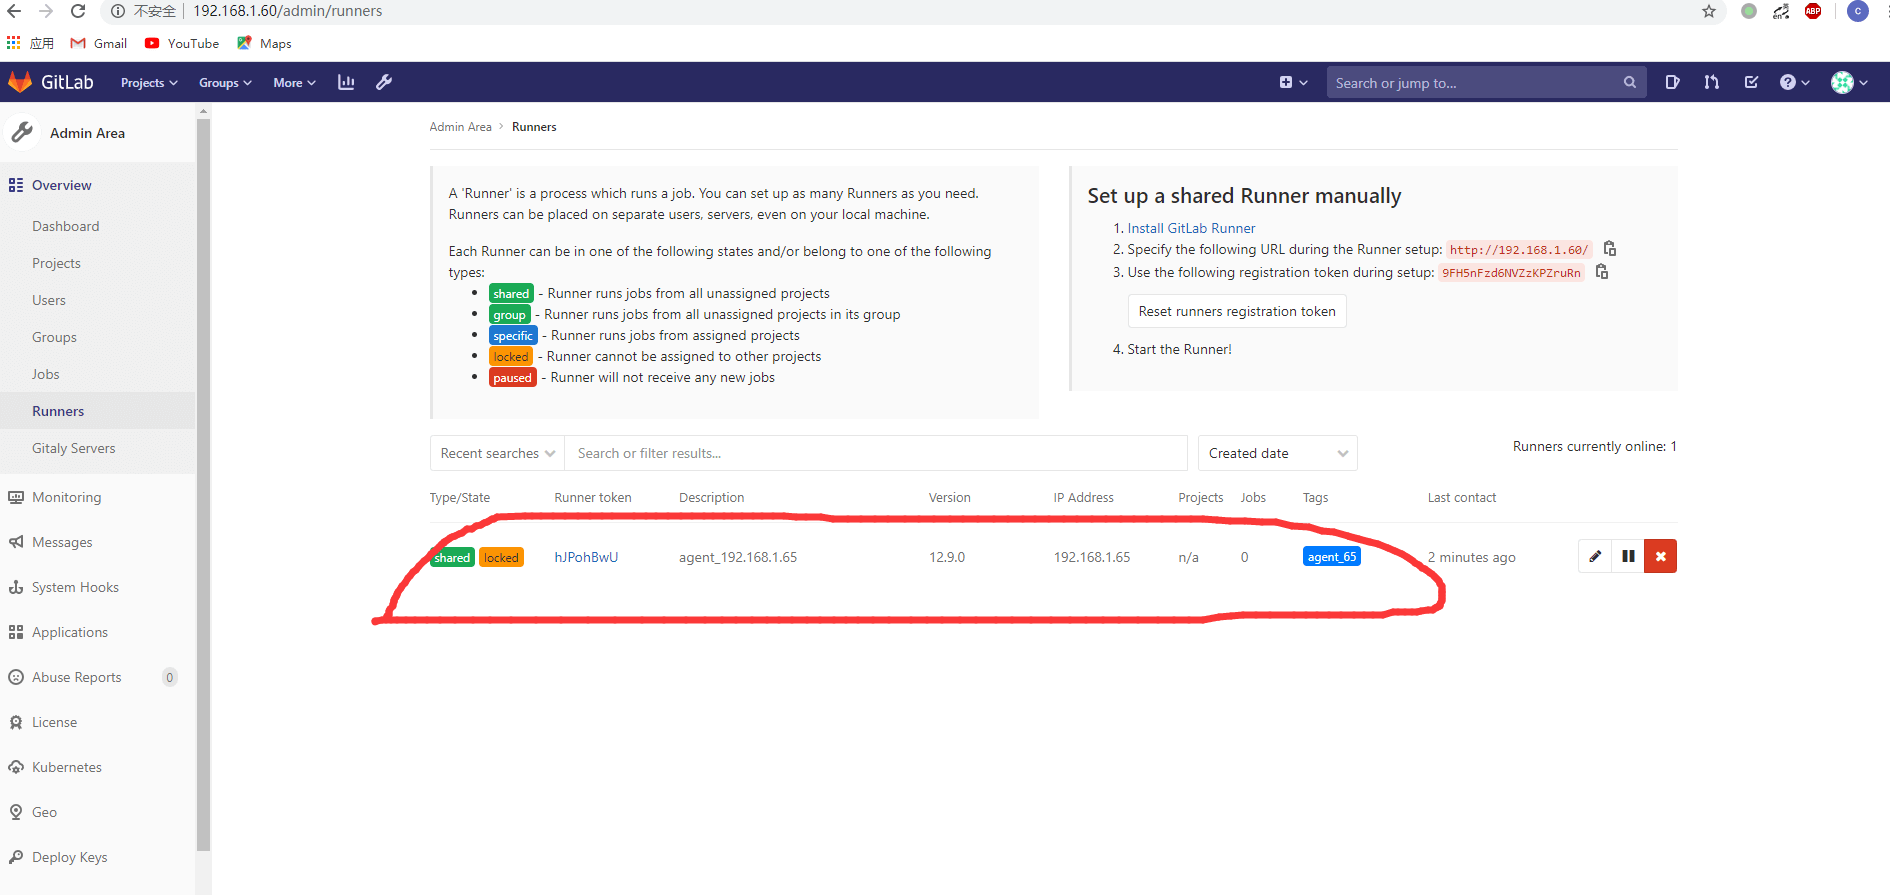Expand the Recent searches dropdown
The image size is (1890, 895).
tap(497, 453)
